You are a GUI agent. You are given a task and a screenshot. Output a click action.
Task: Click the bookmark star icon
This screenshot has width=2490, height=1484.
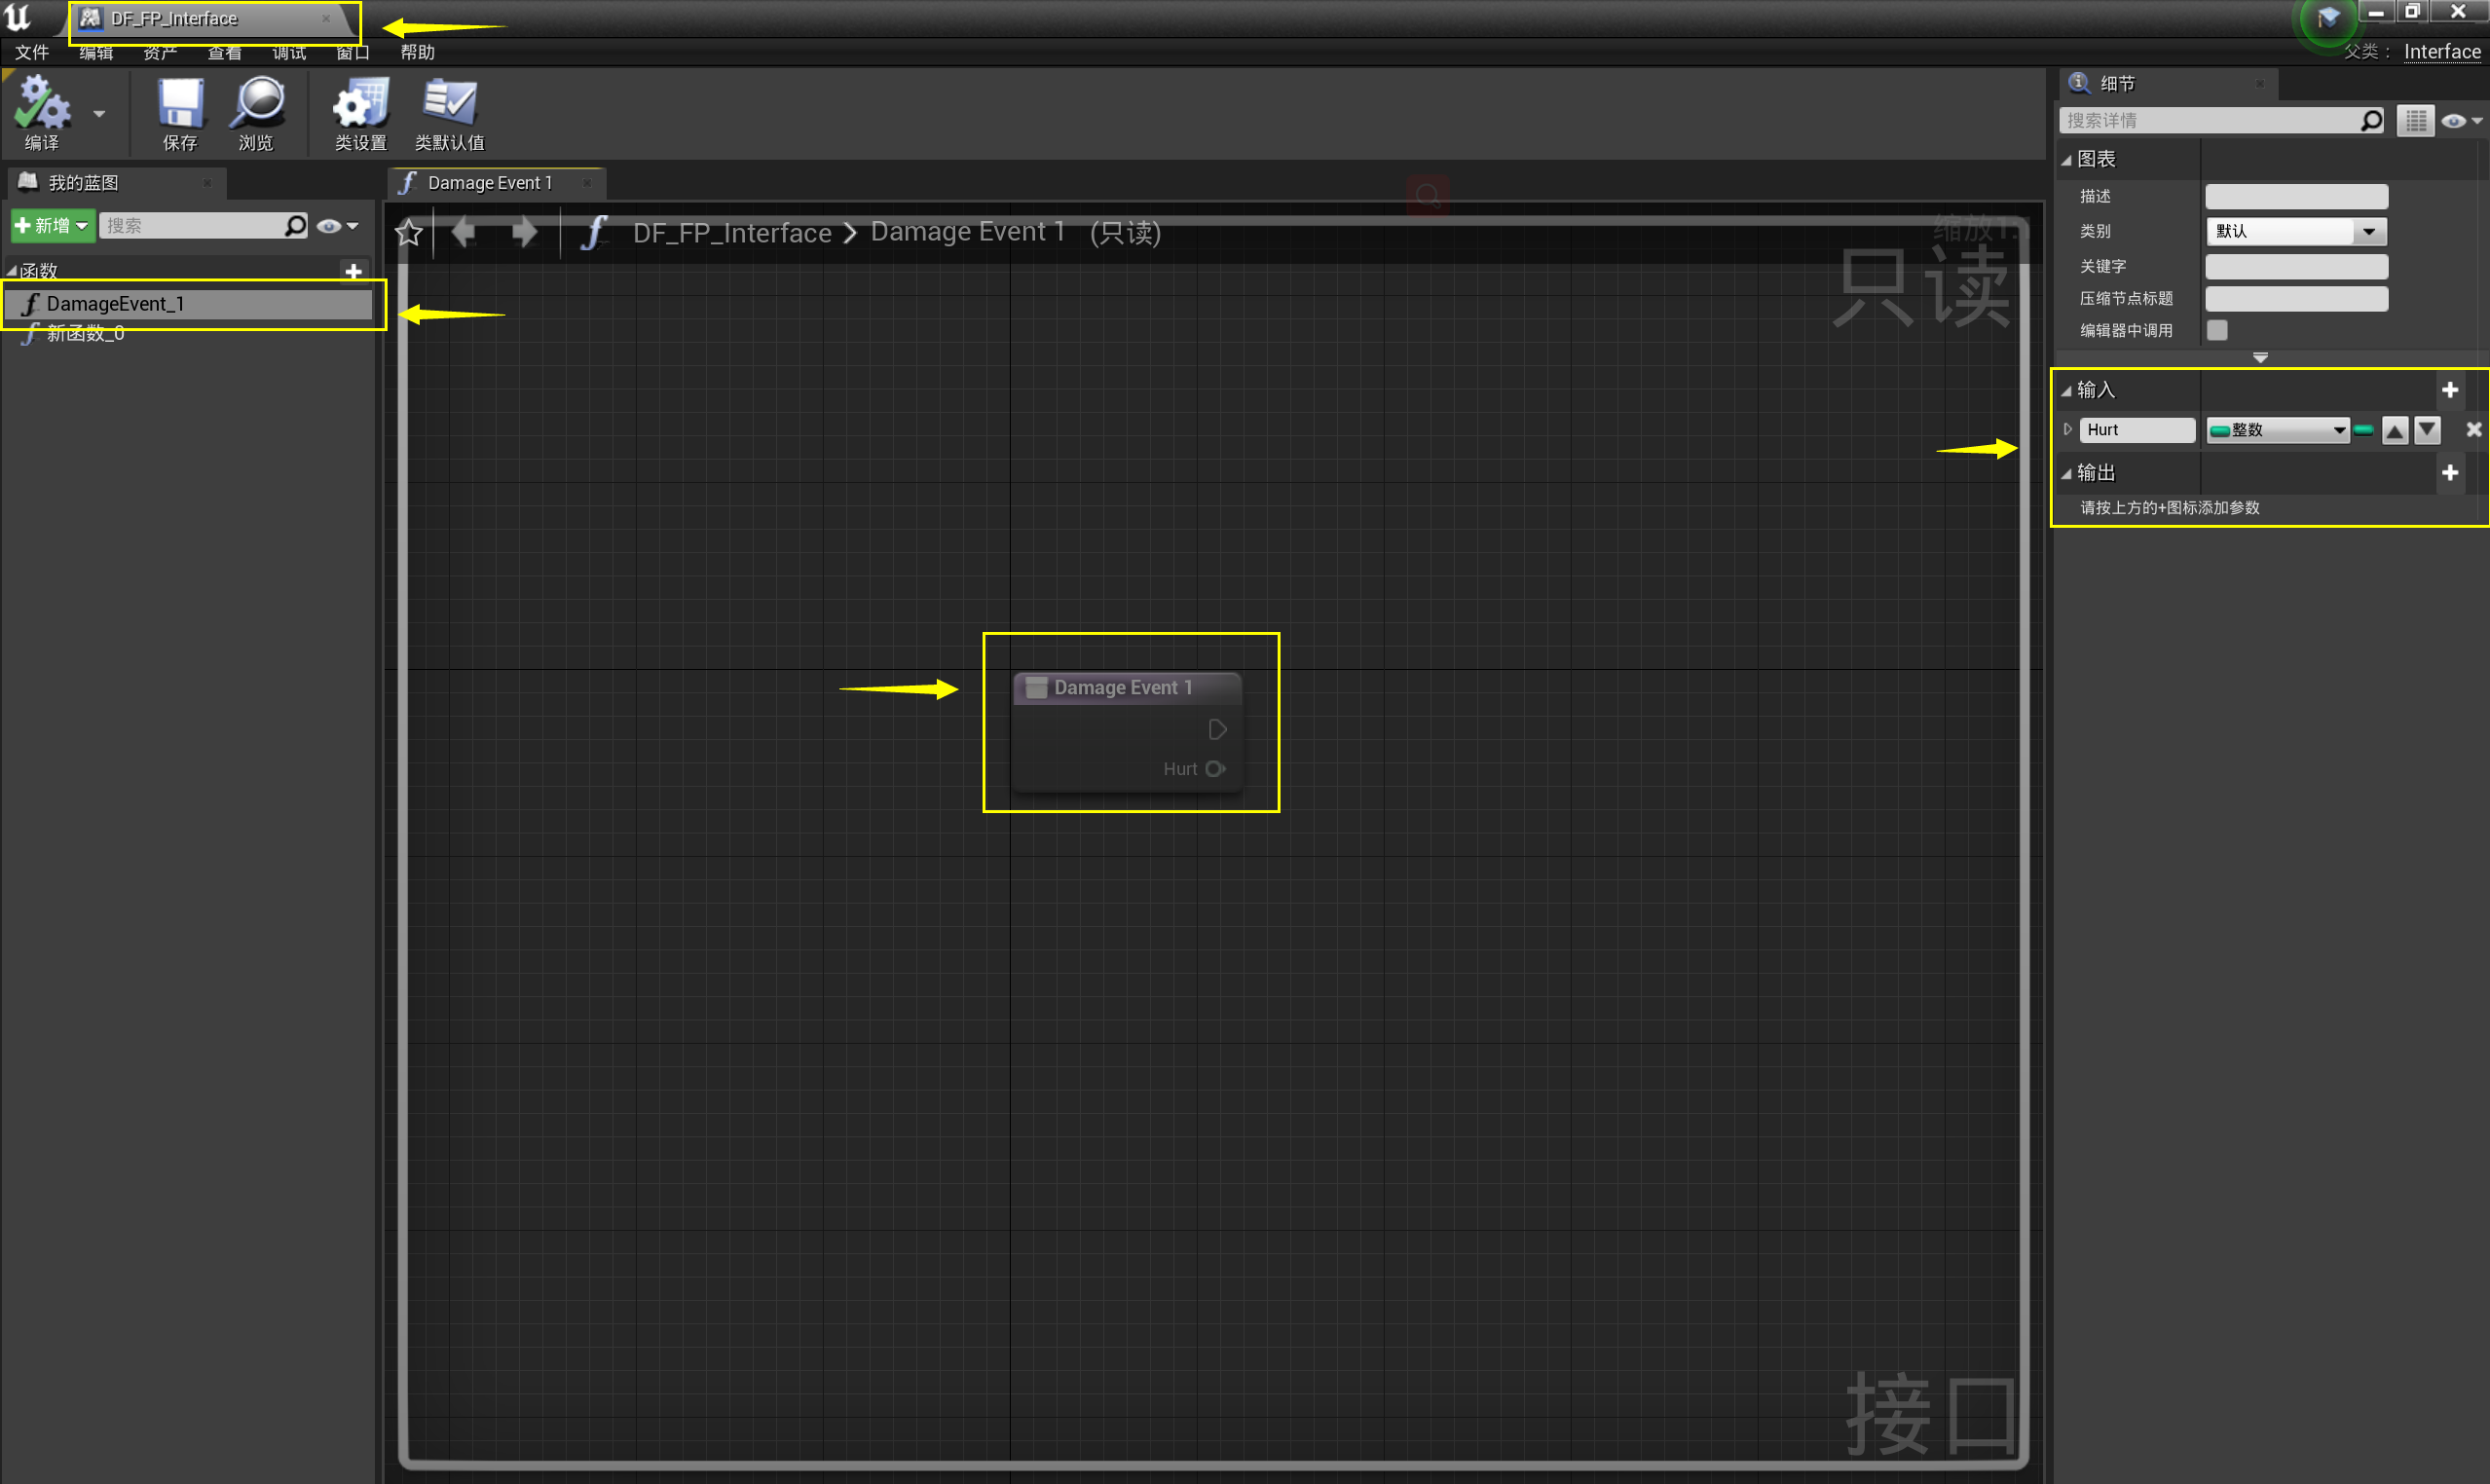(x=409, y=233)
